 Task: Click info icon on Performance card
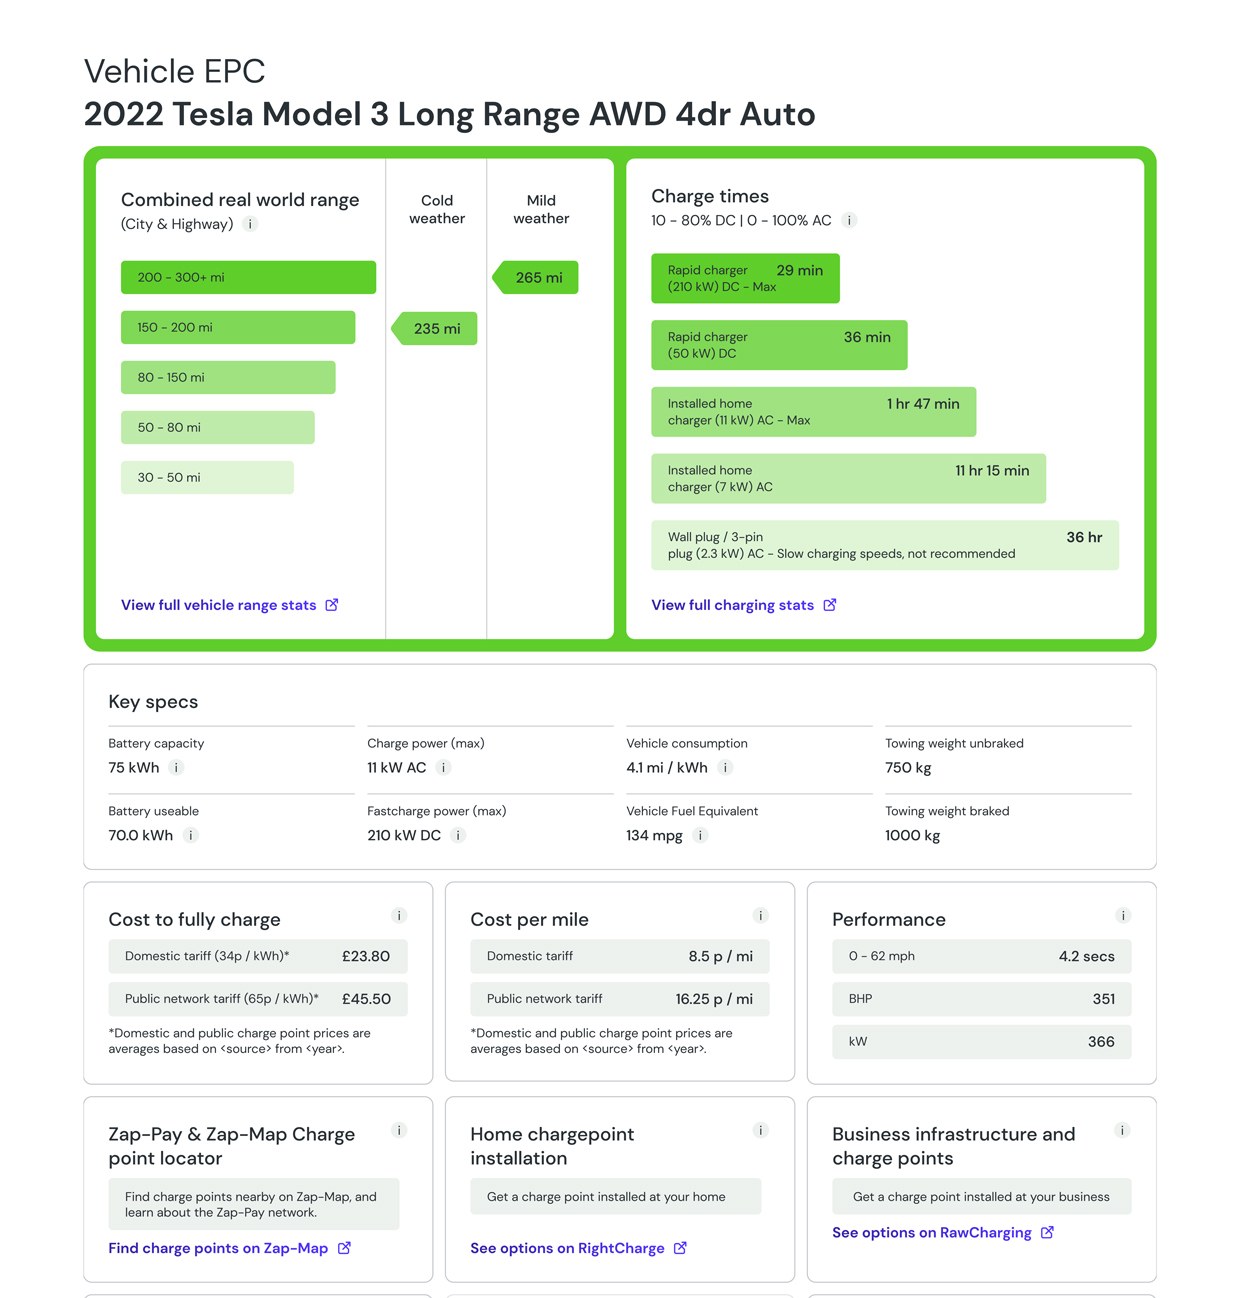[1123, 915]
